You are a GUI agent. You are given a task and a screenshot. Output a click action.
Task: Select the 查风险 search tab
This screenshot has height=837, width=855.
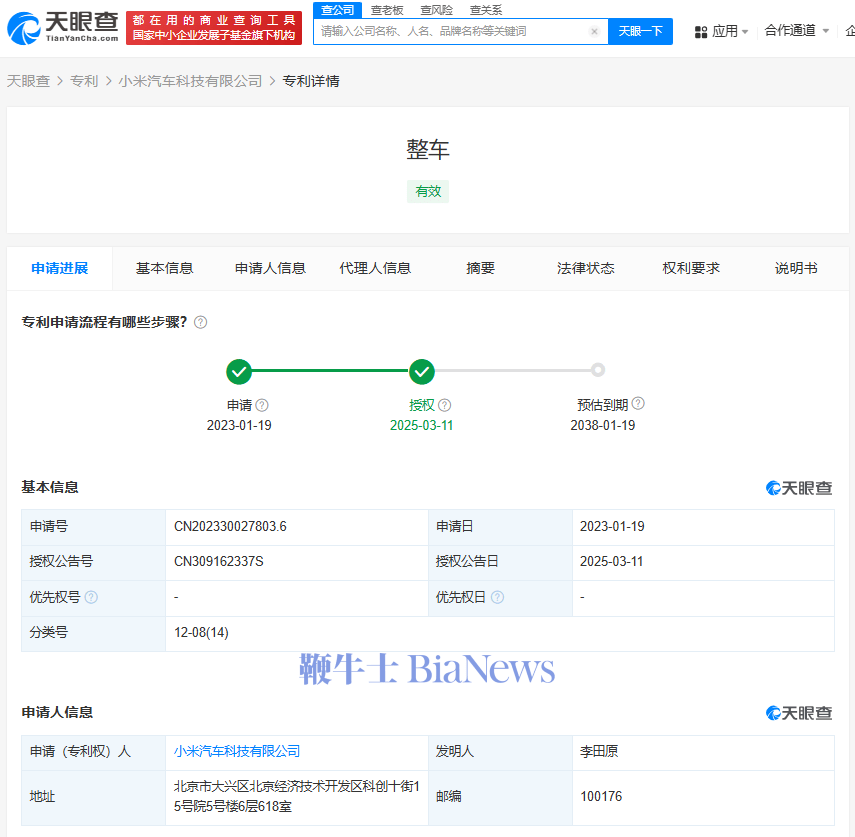pyautogui.click(x=437, y=10)
